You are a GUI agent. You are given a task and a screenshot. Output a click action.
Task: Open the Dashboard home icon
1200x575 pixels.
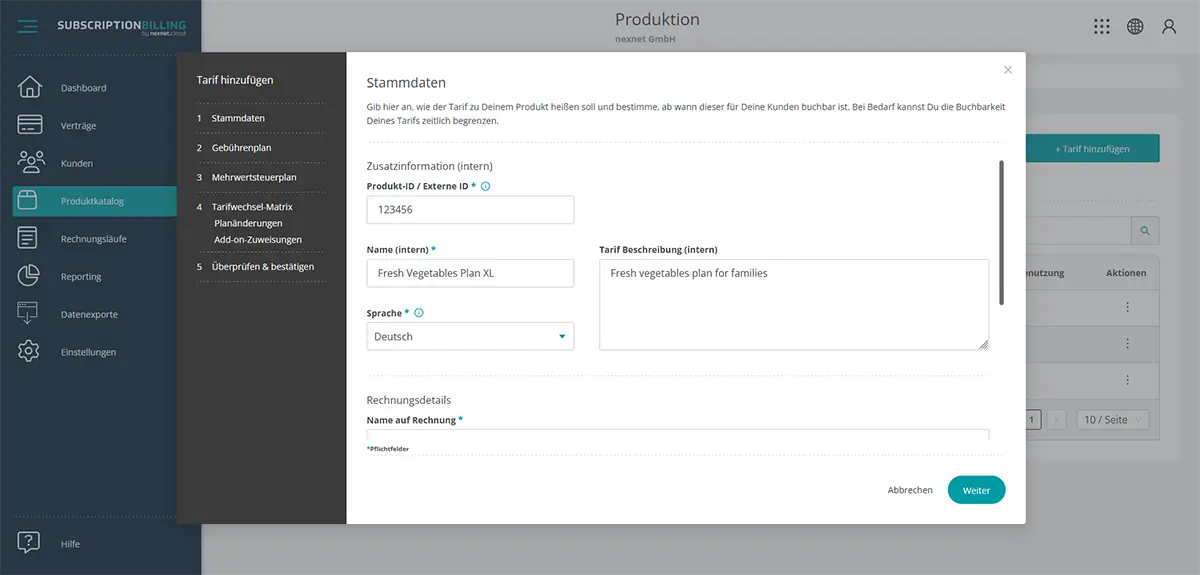[29, 87]
